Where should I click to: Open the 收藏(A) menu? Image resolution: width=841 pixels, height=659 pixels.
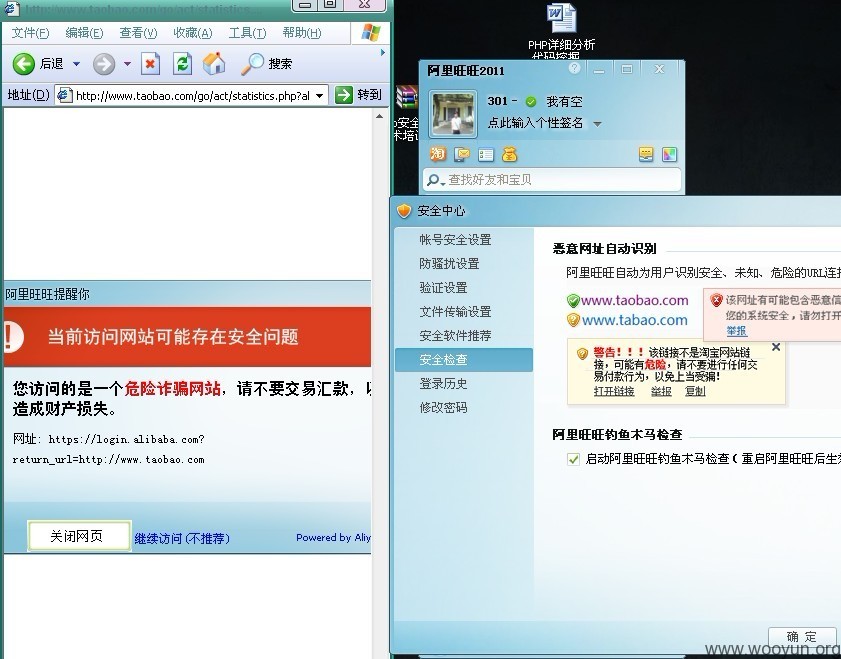point(193,33)
